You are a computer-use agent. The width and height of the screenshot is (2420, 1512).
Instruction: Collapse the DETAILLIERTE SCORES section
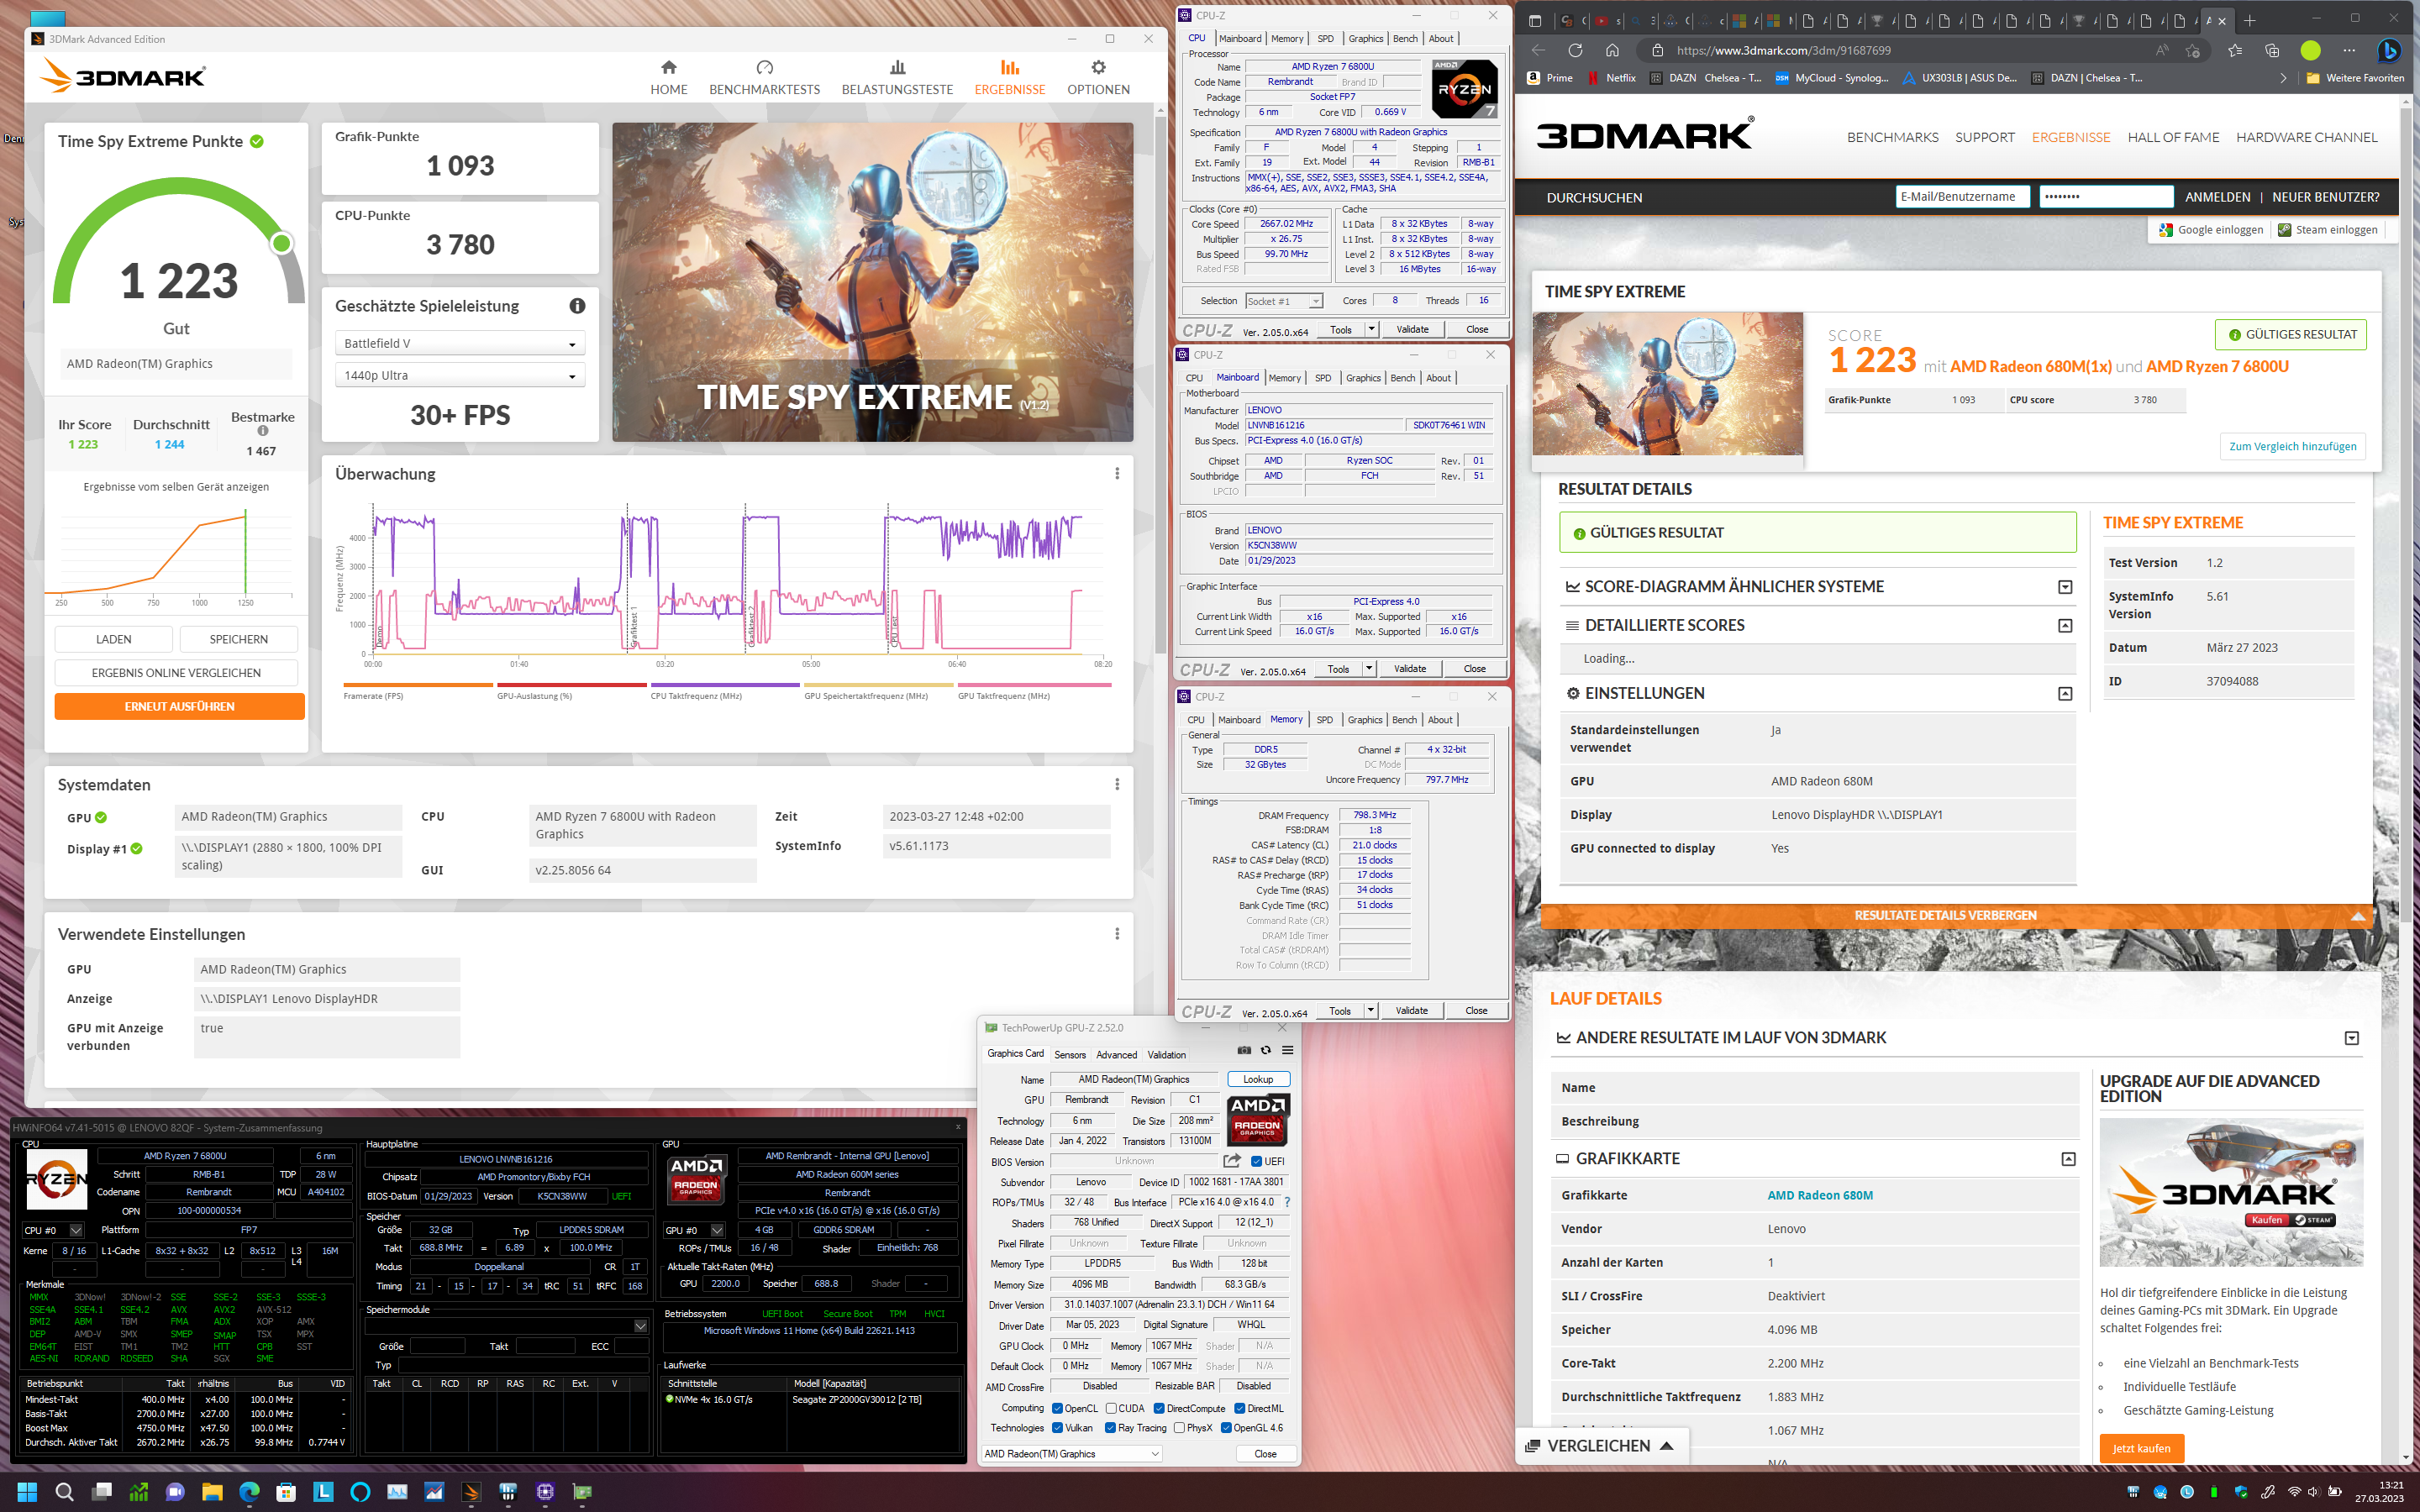[x=2065, y=625]
